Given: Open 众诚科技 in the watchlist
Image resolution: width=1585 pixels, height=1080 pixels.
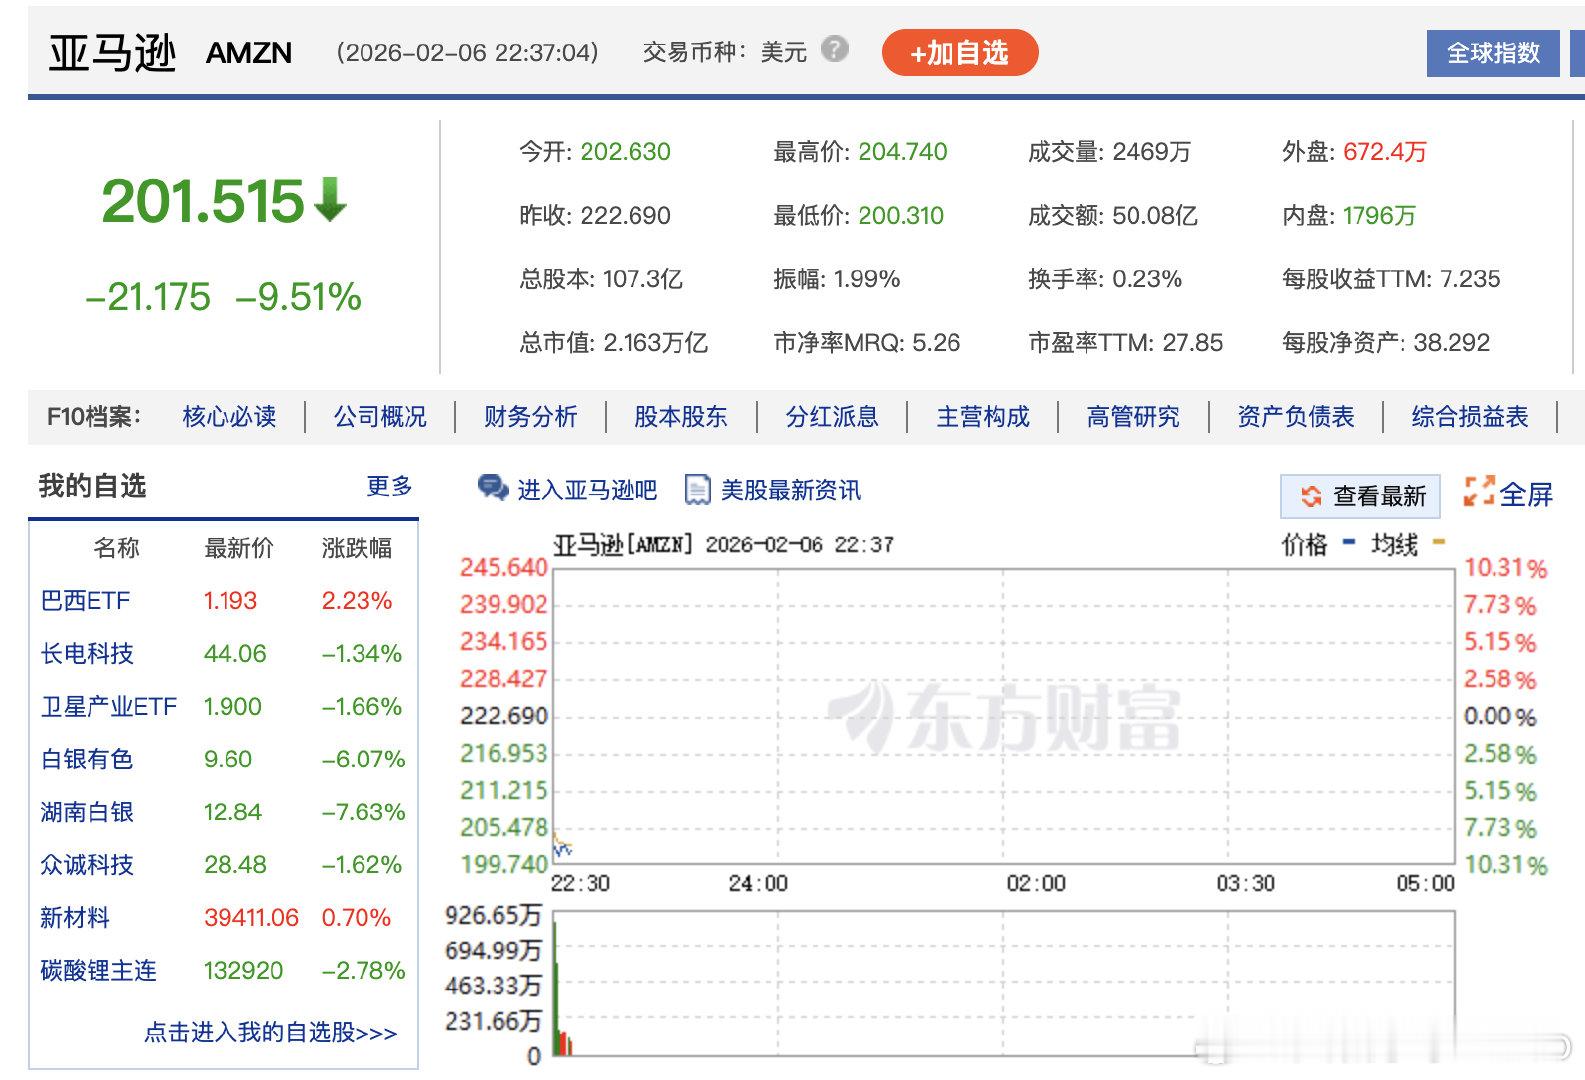Looking at the screenshot, I should 87,865.
